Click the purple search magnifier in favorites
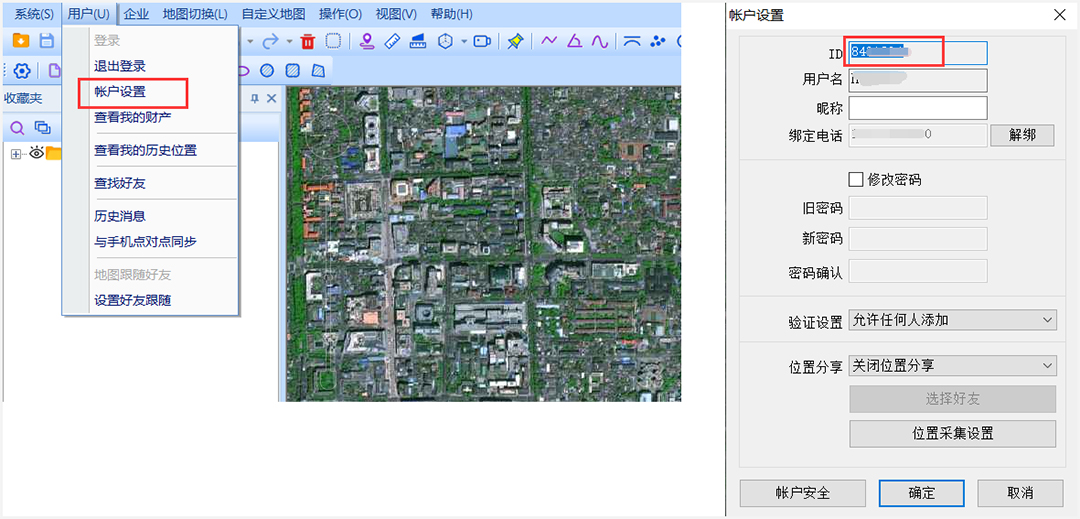 17,127
